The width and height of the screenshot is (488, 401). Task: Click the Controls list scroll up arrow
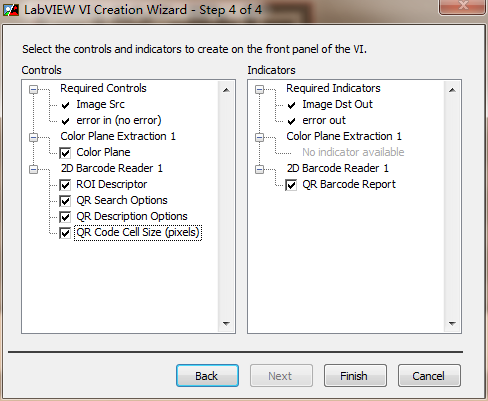pos(226,90)
